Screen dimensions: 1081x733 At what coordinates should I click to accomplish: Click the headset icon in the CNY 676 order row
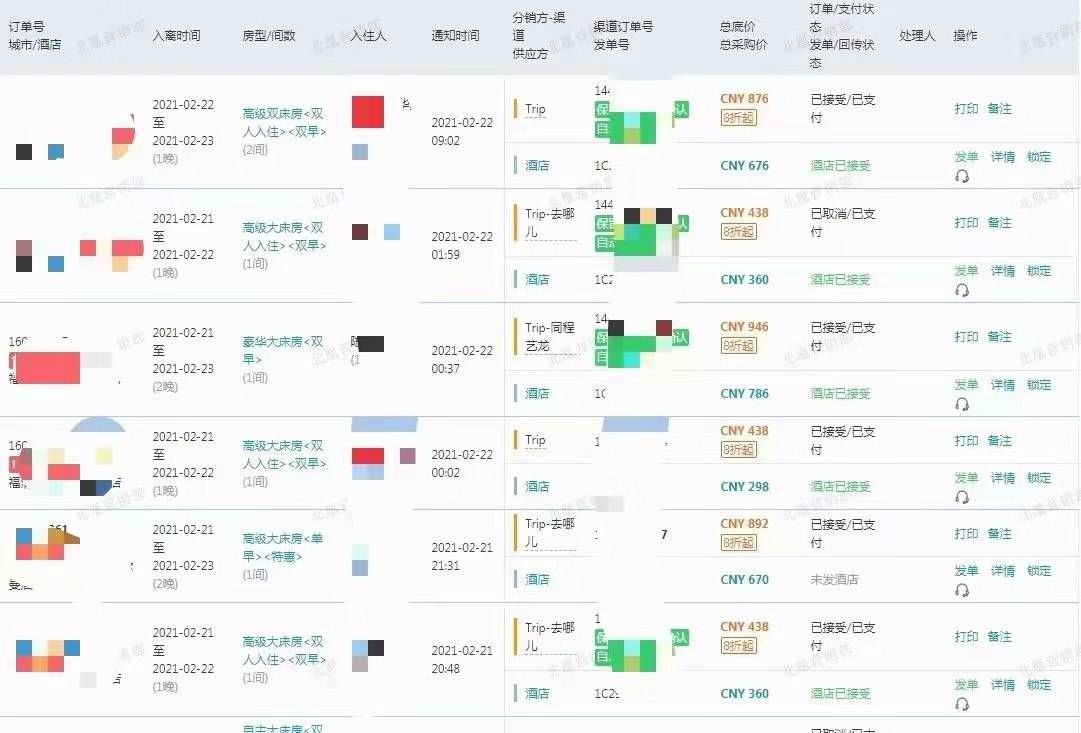[962, 177]
